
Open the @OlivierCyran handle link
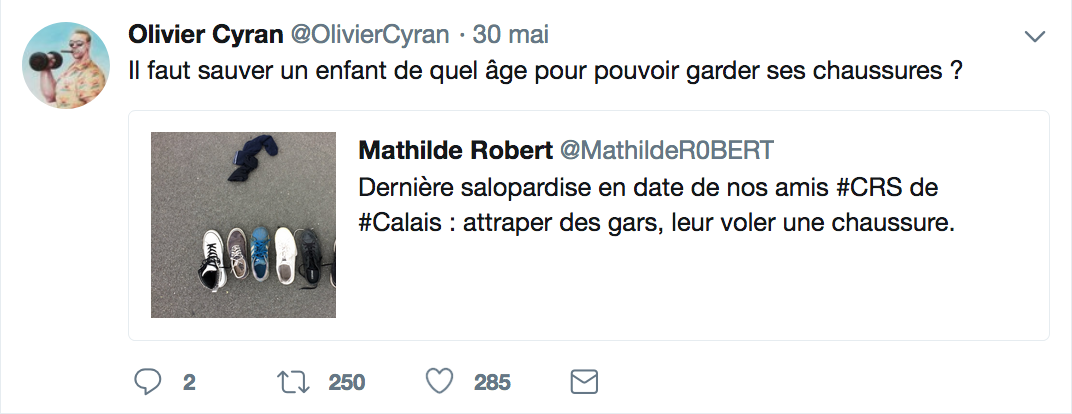[369, 35]
